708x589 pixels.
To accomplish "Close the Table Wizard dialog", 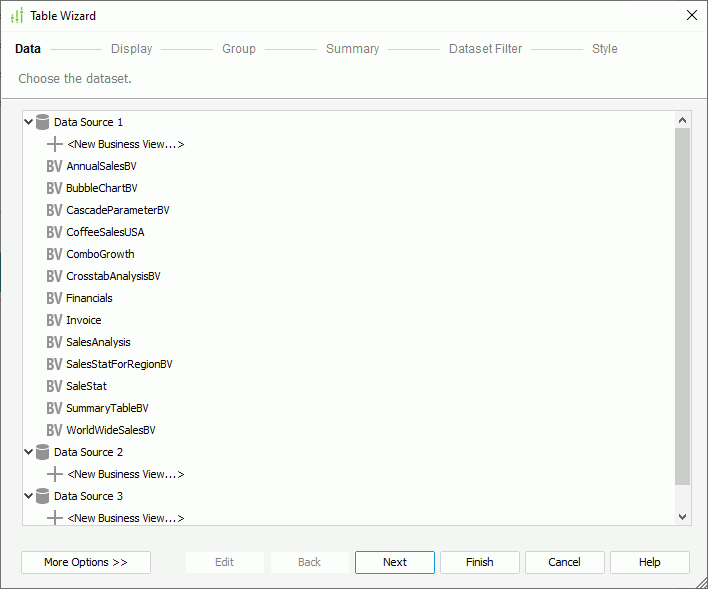I will [691, 15].
